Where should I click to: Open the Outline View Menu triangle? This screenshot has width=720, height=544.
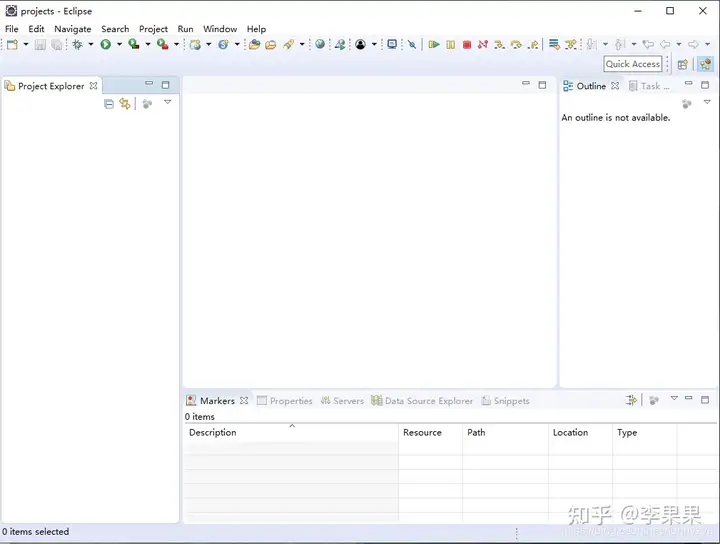707,102
